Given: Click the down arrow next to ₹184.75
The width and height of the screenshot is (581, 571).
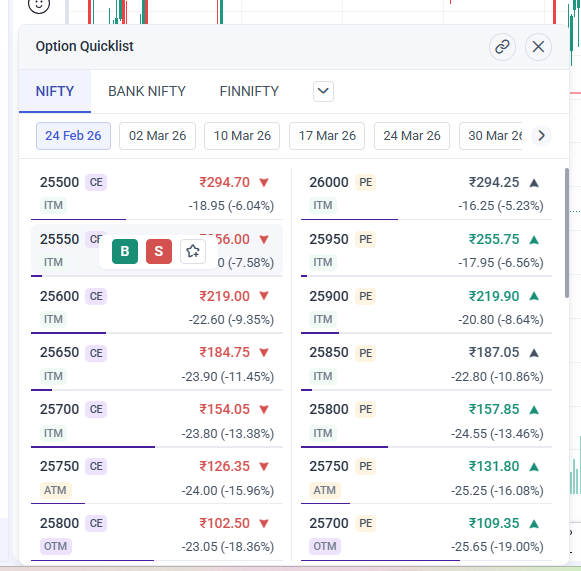Looking at the screenshot, I should coord(264,353).
